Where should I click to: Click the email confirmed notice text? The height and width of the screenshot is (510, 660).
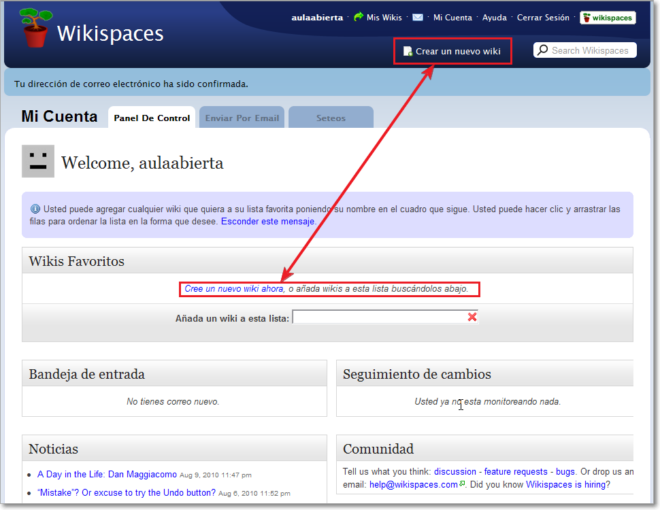pos(131,84)
